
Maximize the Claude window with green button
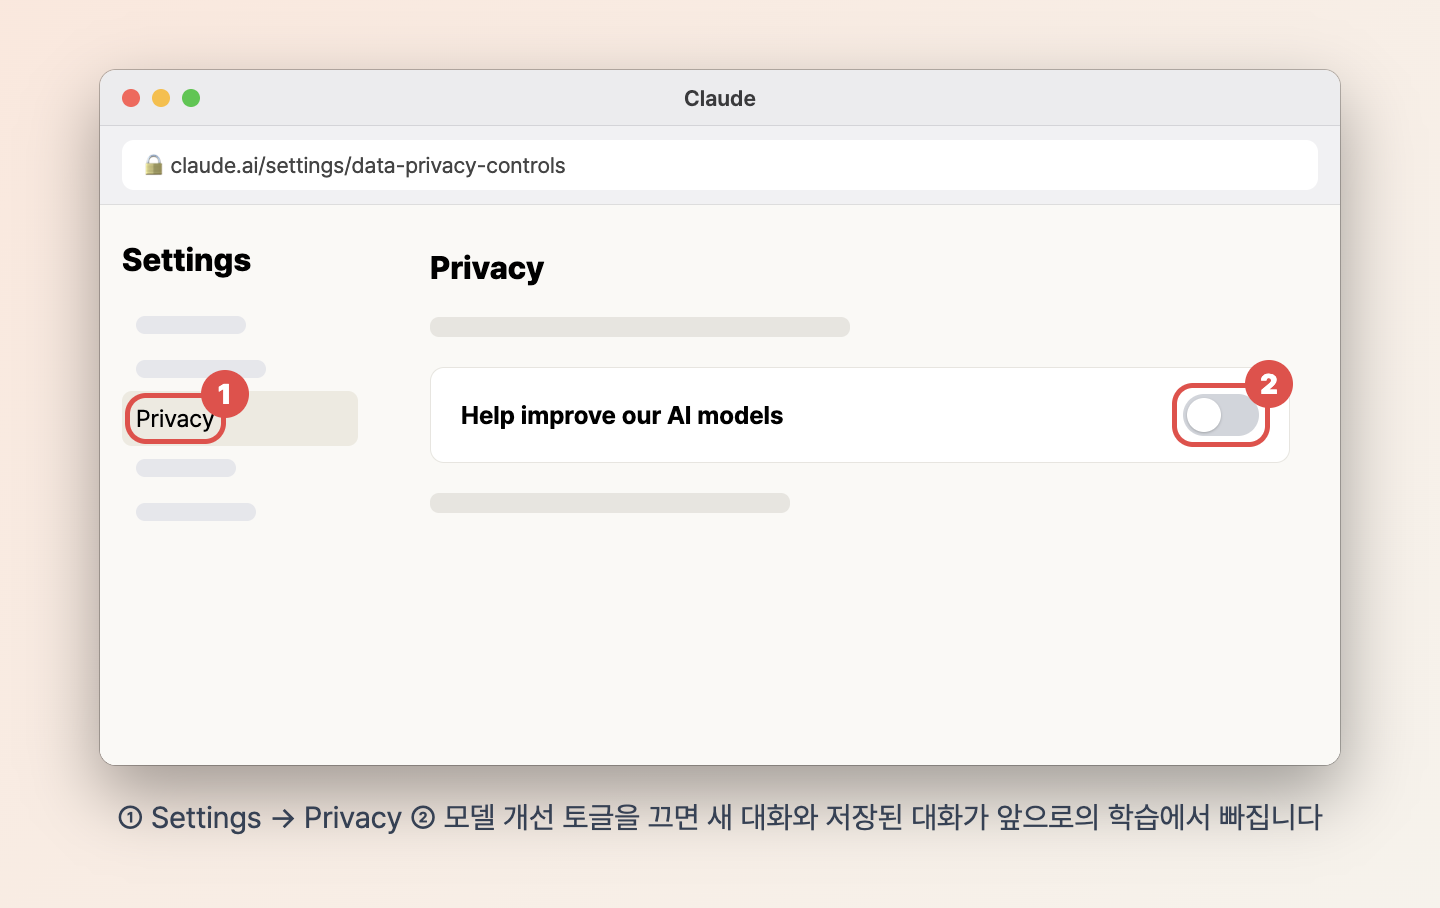point(191,98)
